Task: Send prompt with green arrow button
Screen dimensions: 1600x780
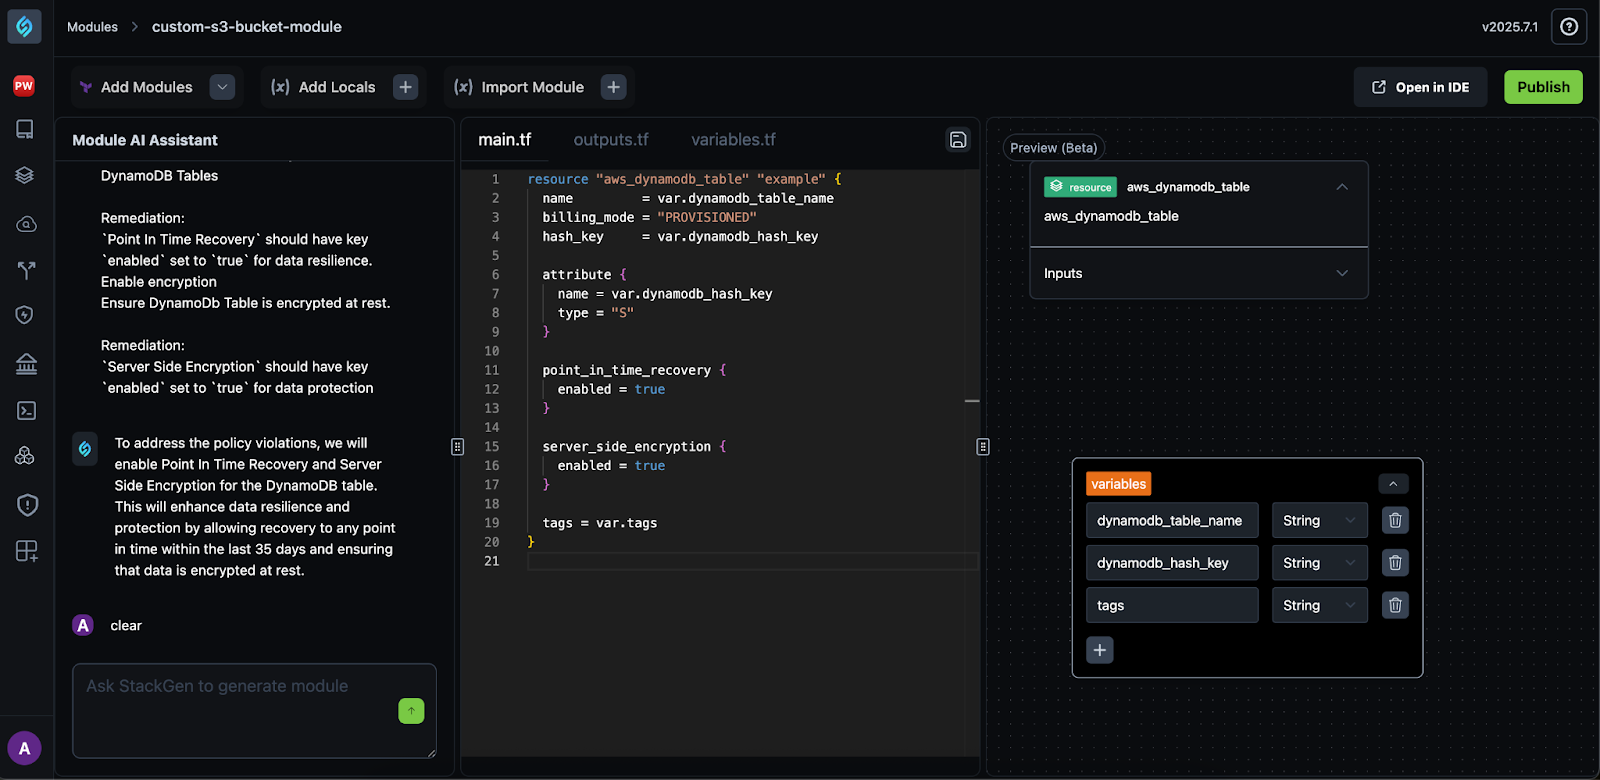Action: point(411,711)
